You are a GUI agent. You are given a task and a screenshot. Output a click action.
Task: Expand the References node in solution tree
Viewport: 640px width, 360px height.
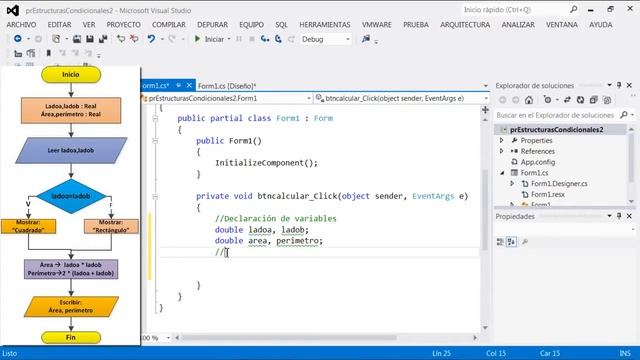coord(502,151)
